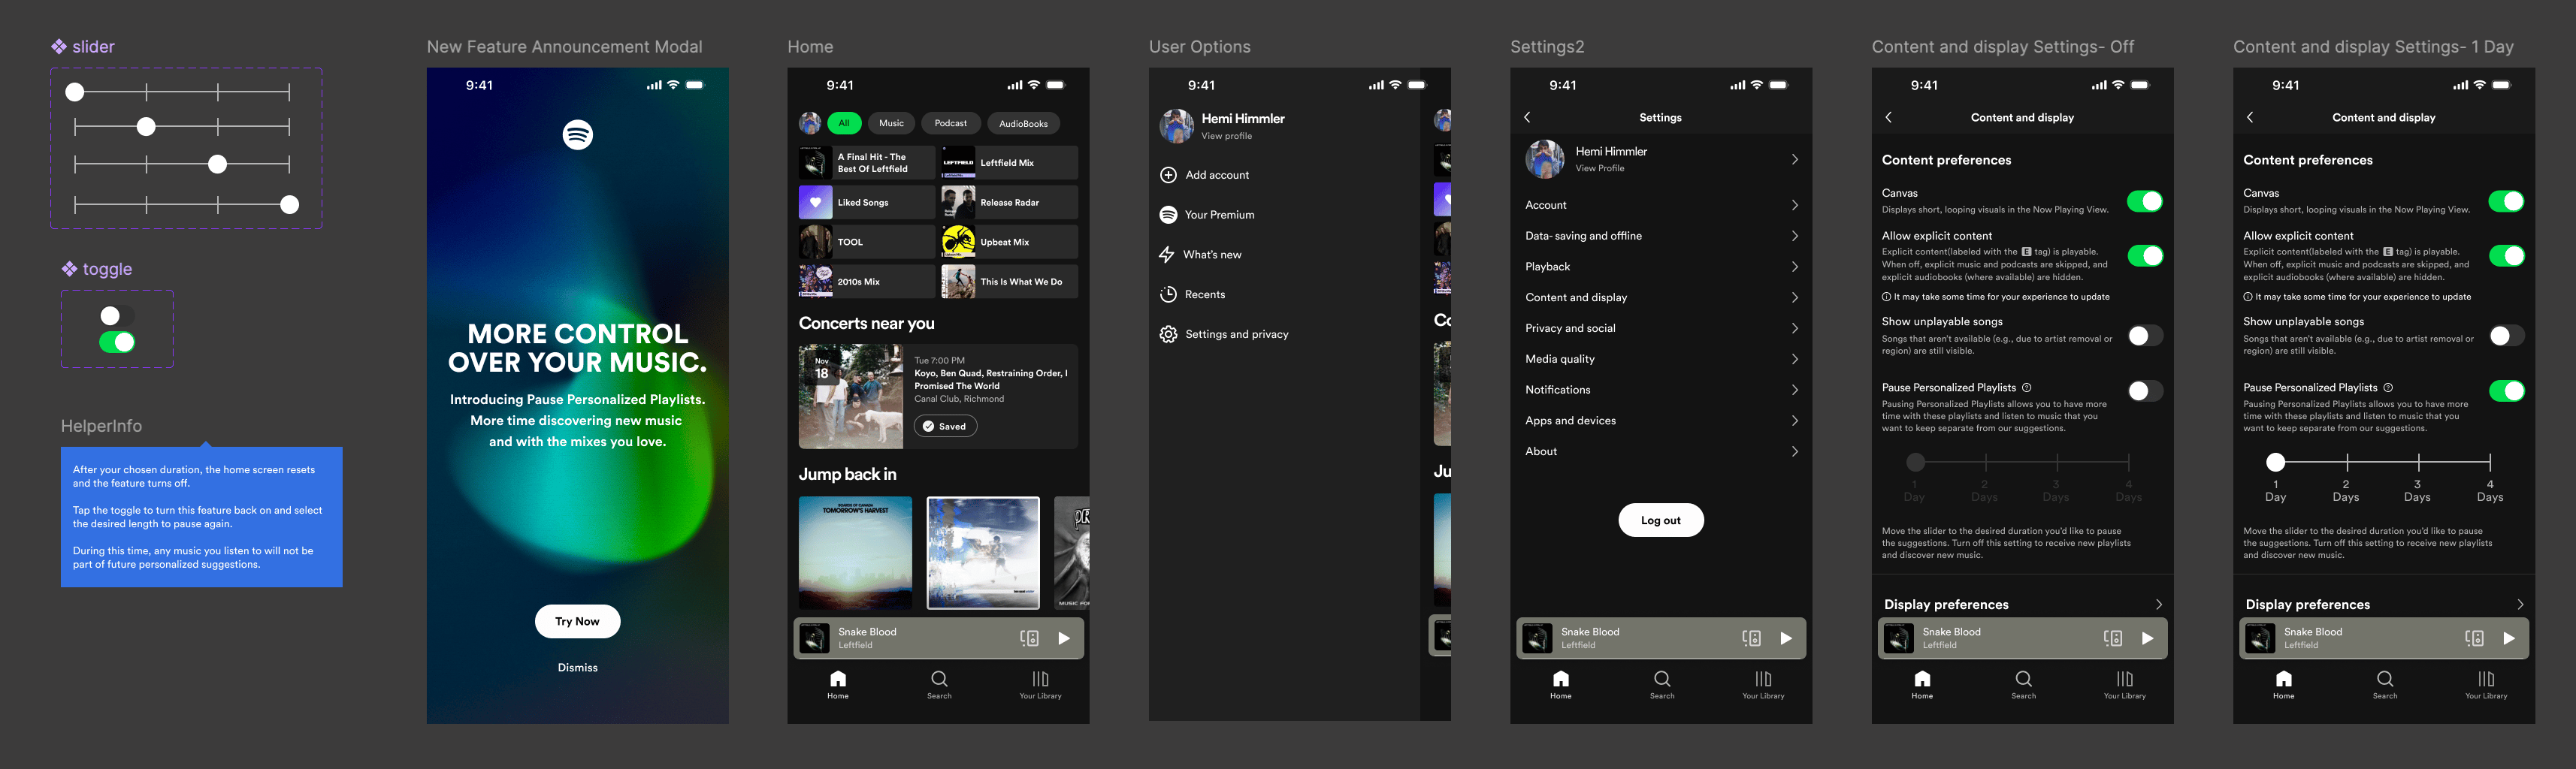Enable Pause Personalized Playlists in Settings- Off frame
The height and width of the screenshot is (769, 2576).
coord(2144,391)
